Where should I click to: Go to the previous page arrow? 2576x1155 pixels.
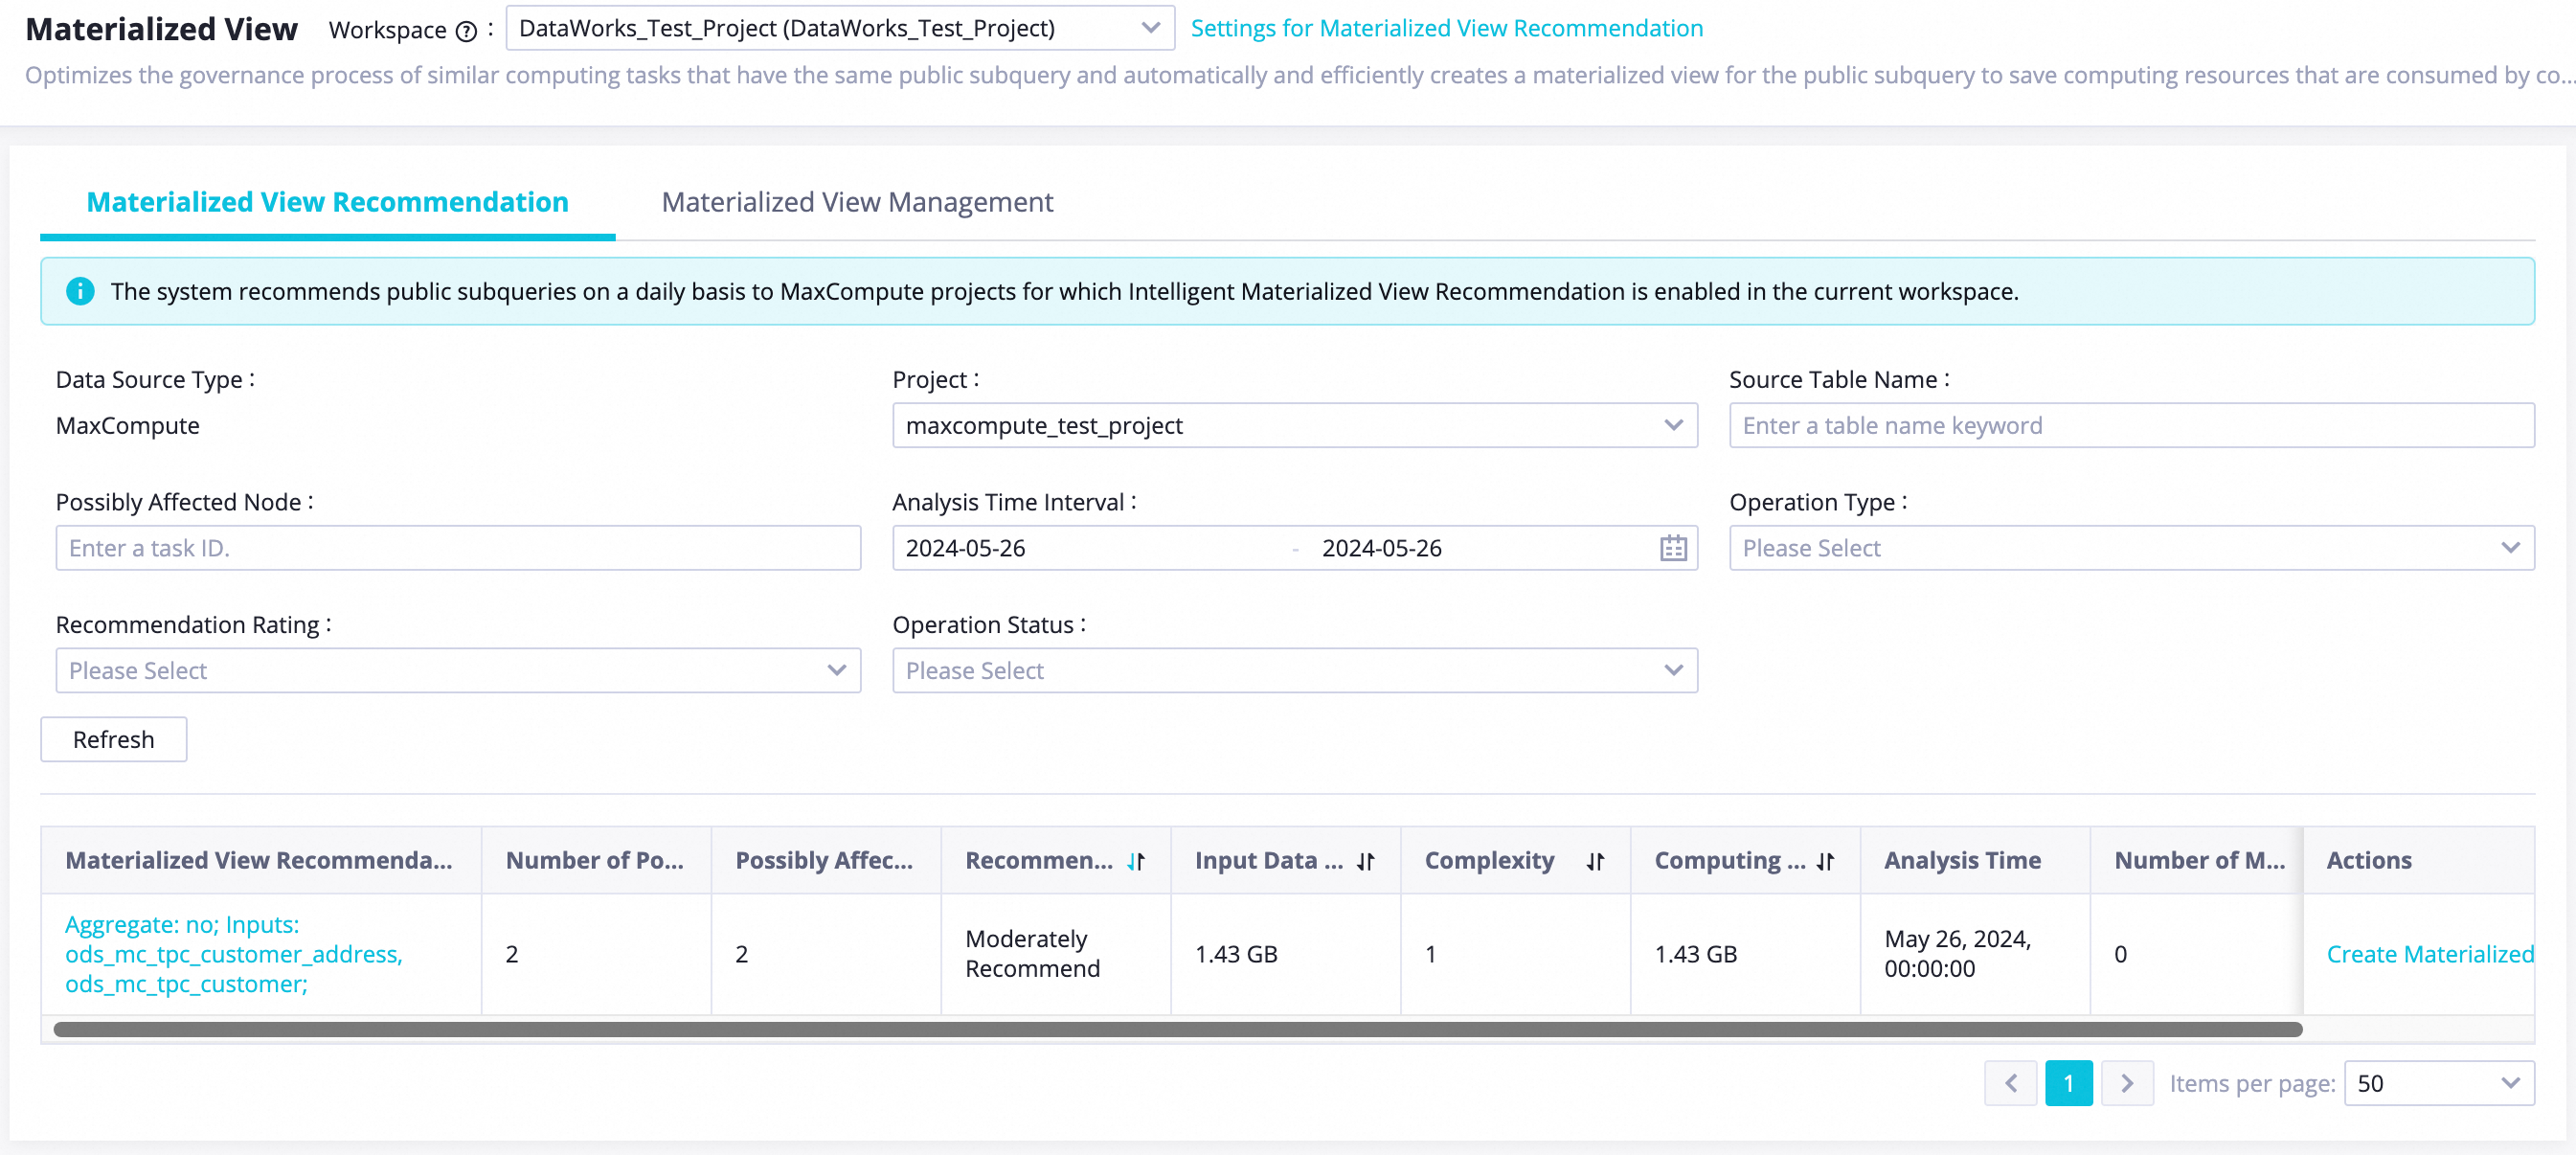(x=2010, y=1083)
